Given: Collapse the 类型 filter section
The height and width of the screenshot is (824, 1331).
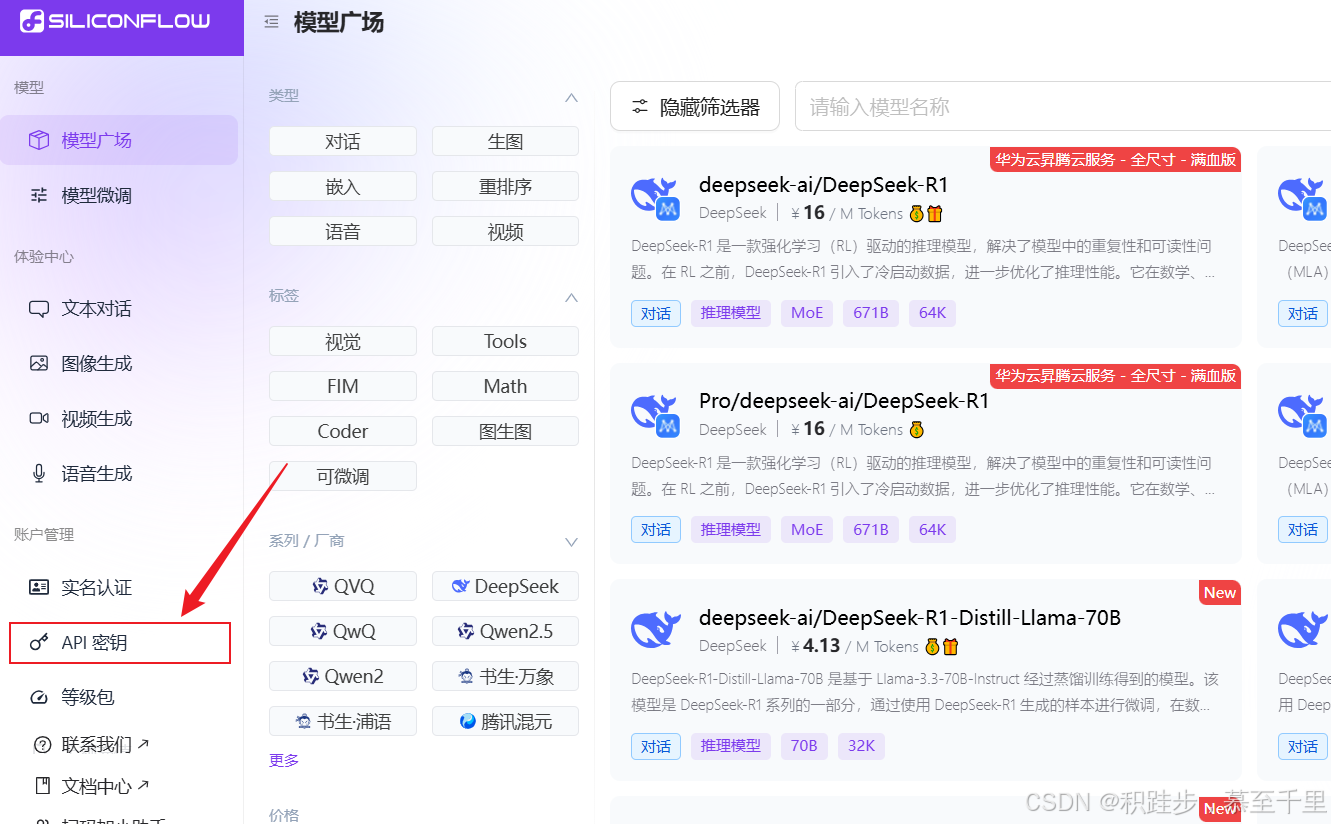Looking at the screenshot, I should pyautogui.click(x=571, y=97).
